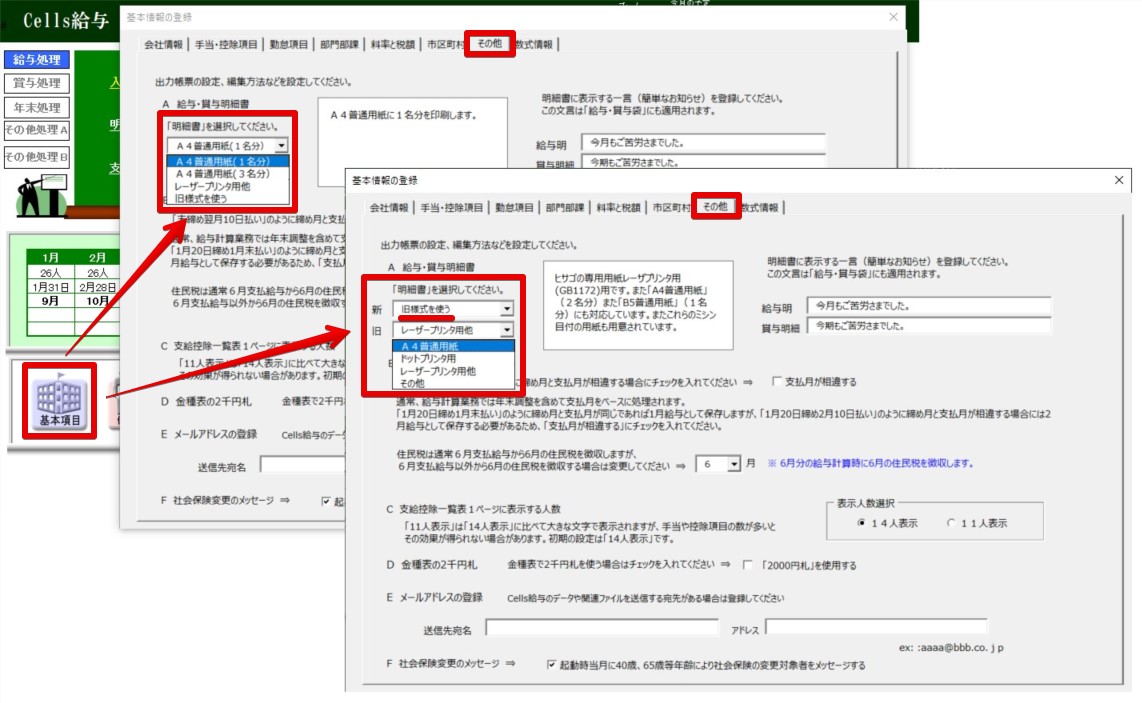
Task: Open the 料率と税額 tab in front dialog
Action: click(618, 208)
